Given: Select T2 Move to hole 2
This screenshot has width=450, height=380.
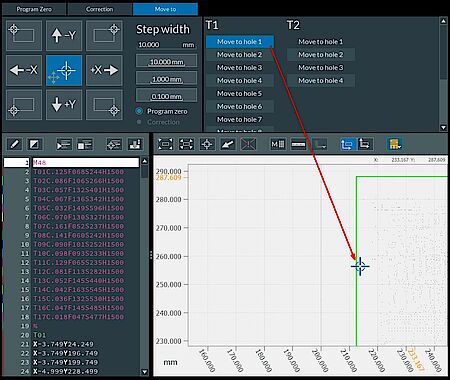Looking at the screenshot, I should [x=321, y=55].
